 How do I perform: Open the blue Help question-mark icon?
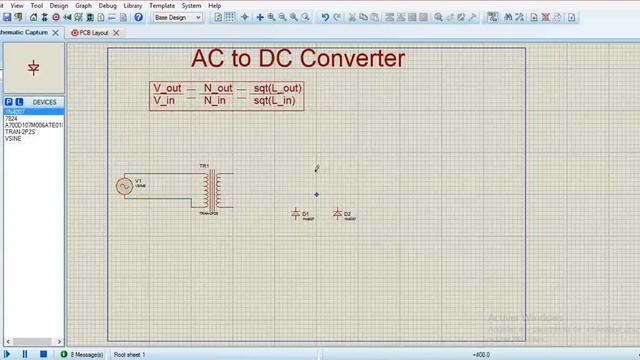click(139, 17)
